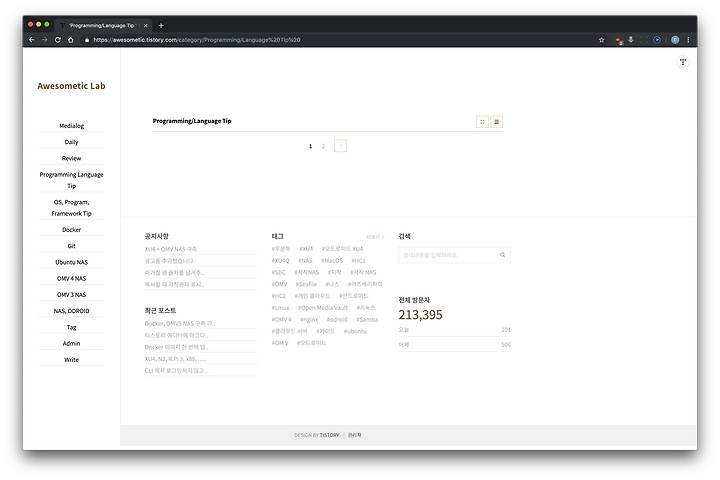Open the OMV 3 NAS category
This screenshot has height=480, width=720.
[72, 295]
